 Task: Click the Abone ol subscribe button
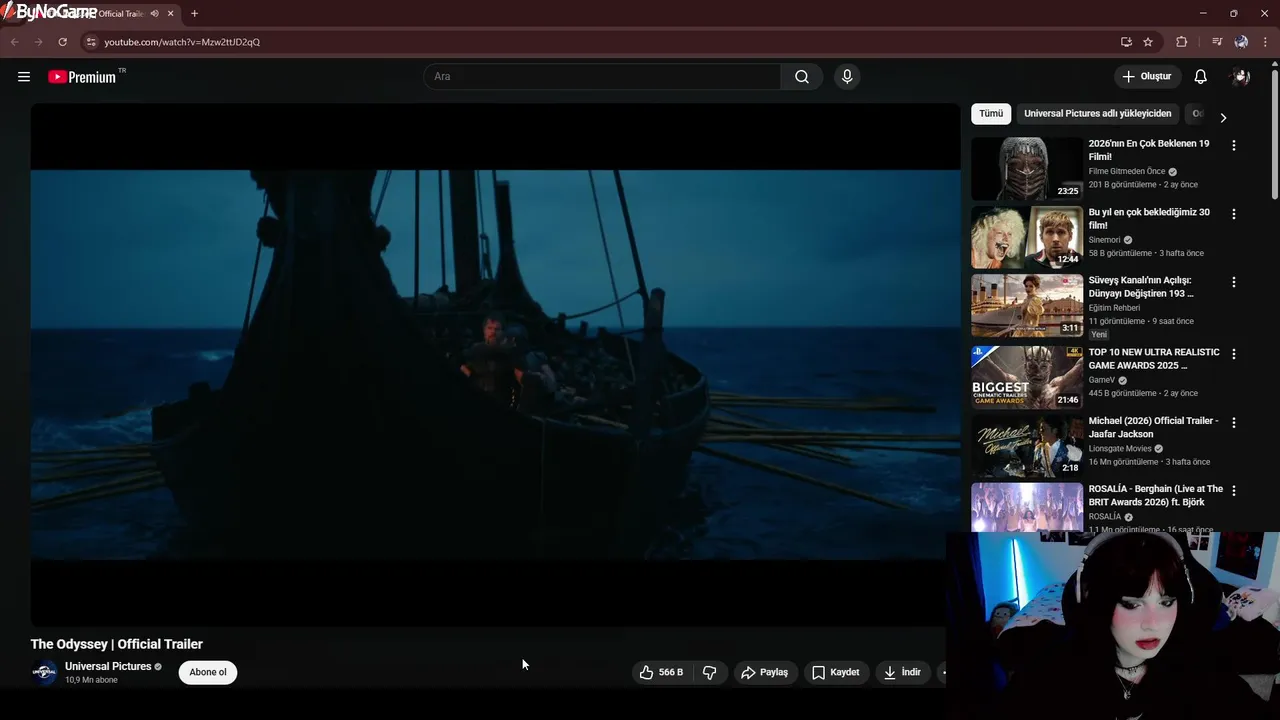(208, 672)
